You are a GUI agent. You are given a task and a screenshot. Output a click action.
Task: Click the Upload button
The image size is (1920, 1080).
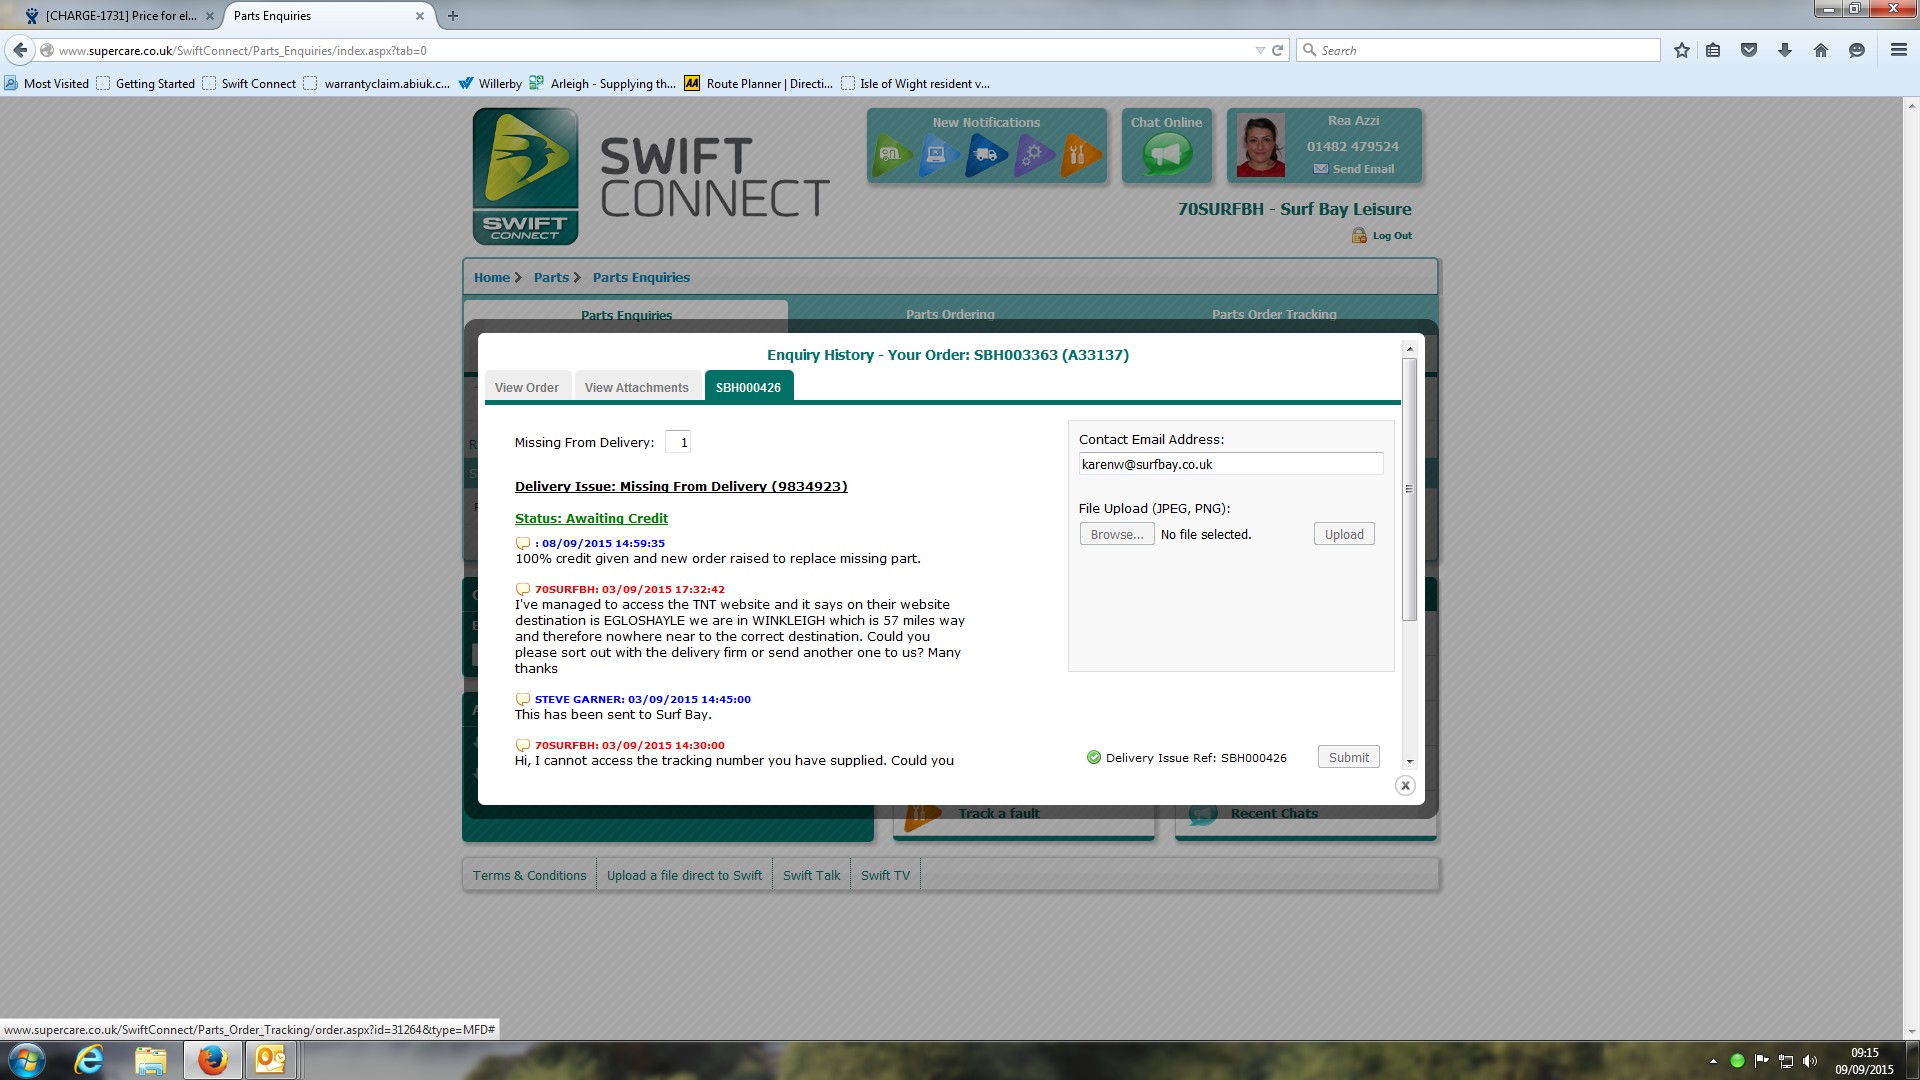point(1343,534)
